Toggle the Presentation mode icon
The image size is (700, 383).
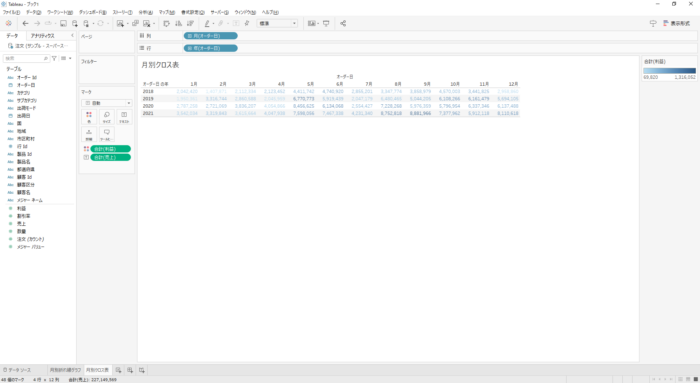coord(326,23)
